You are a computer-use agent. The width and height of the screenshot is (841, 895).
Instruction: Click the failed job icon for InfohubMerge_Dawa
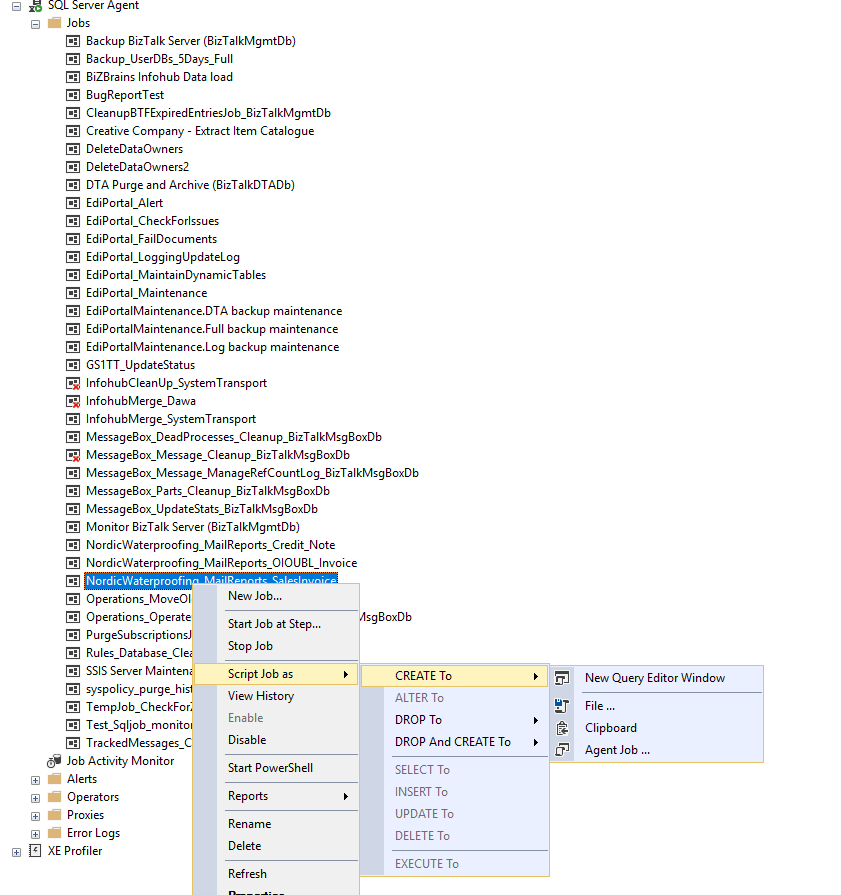click(x=73, y=401)
